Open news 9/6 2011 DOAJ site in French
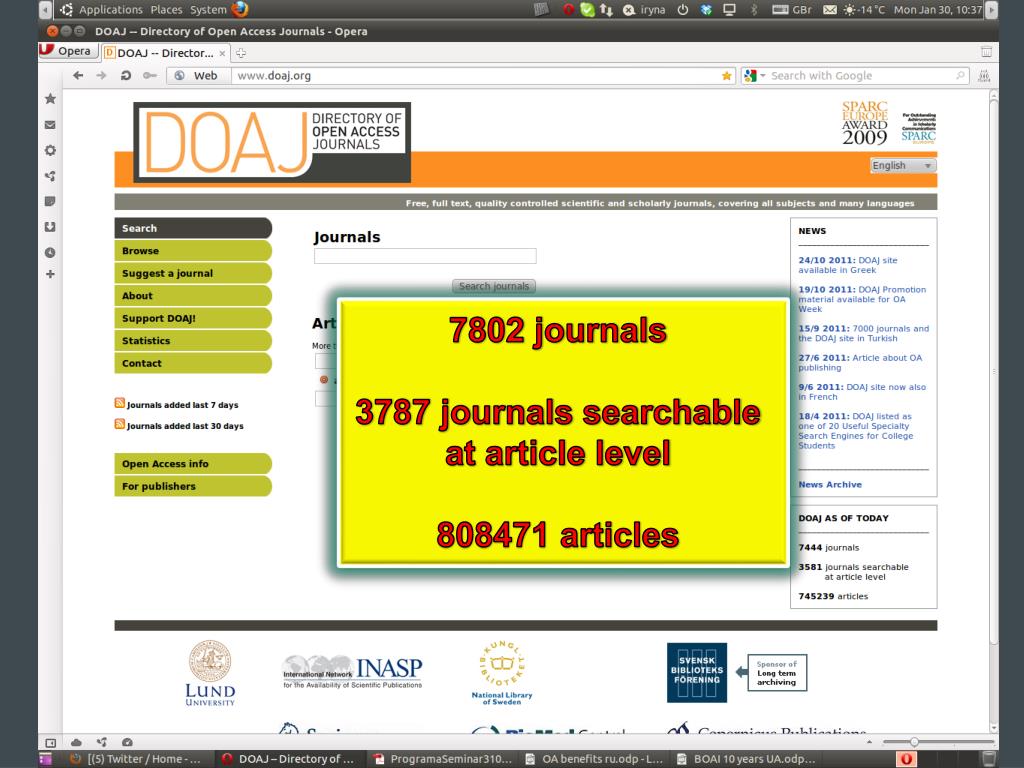 pos(862,392)
